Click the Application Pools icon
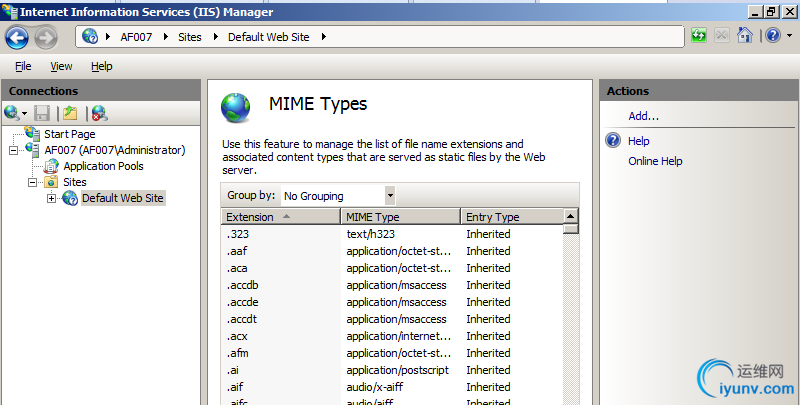This screenshot has height=405, width=800. pos(51,166)
